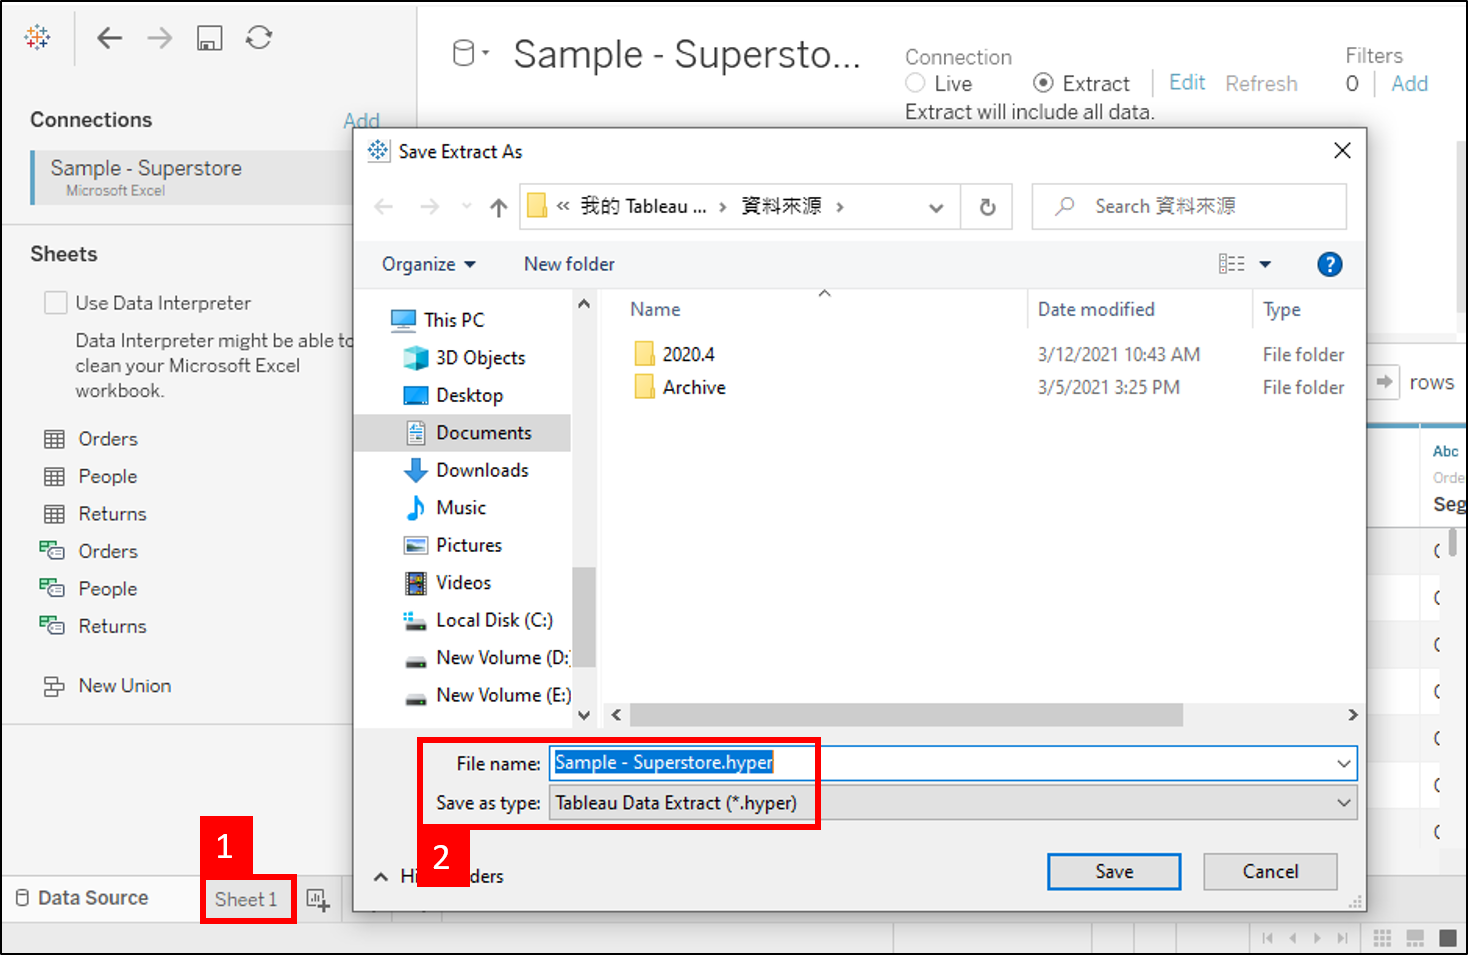Click the dialog's Forward navigation arrow
1468x955 pixels.
pyautogui.click(x=430, y=207)
